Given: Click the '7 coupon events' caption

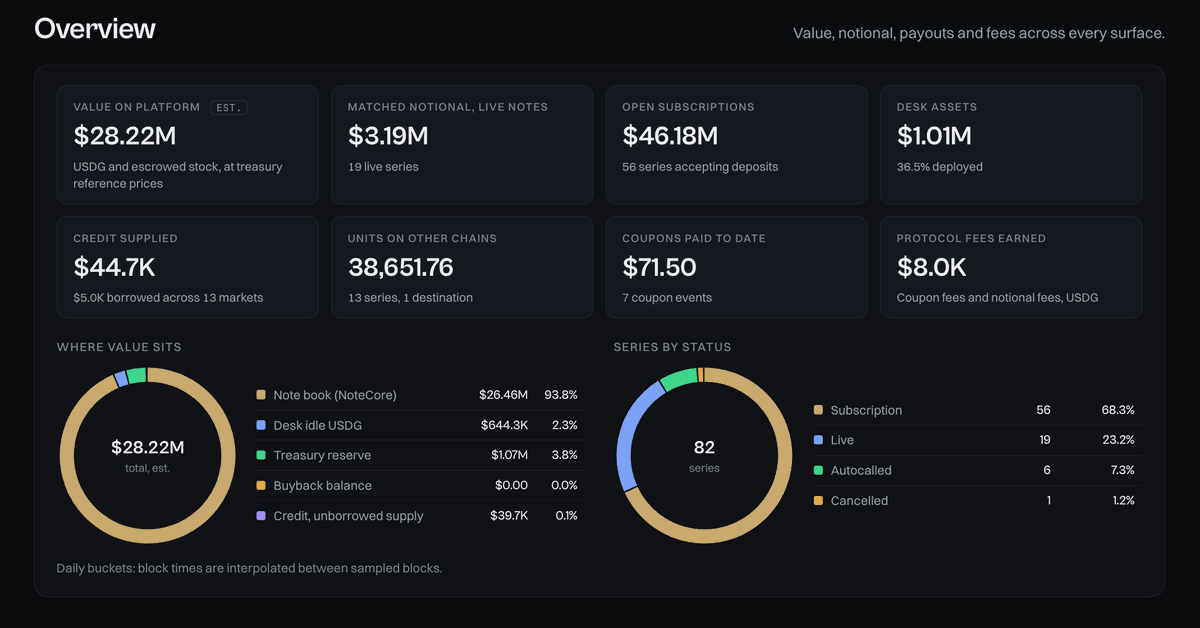Looking at the screenshot, I should coord(665,298).
